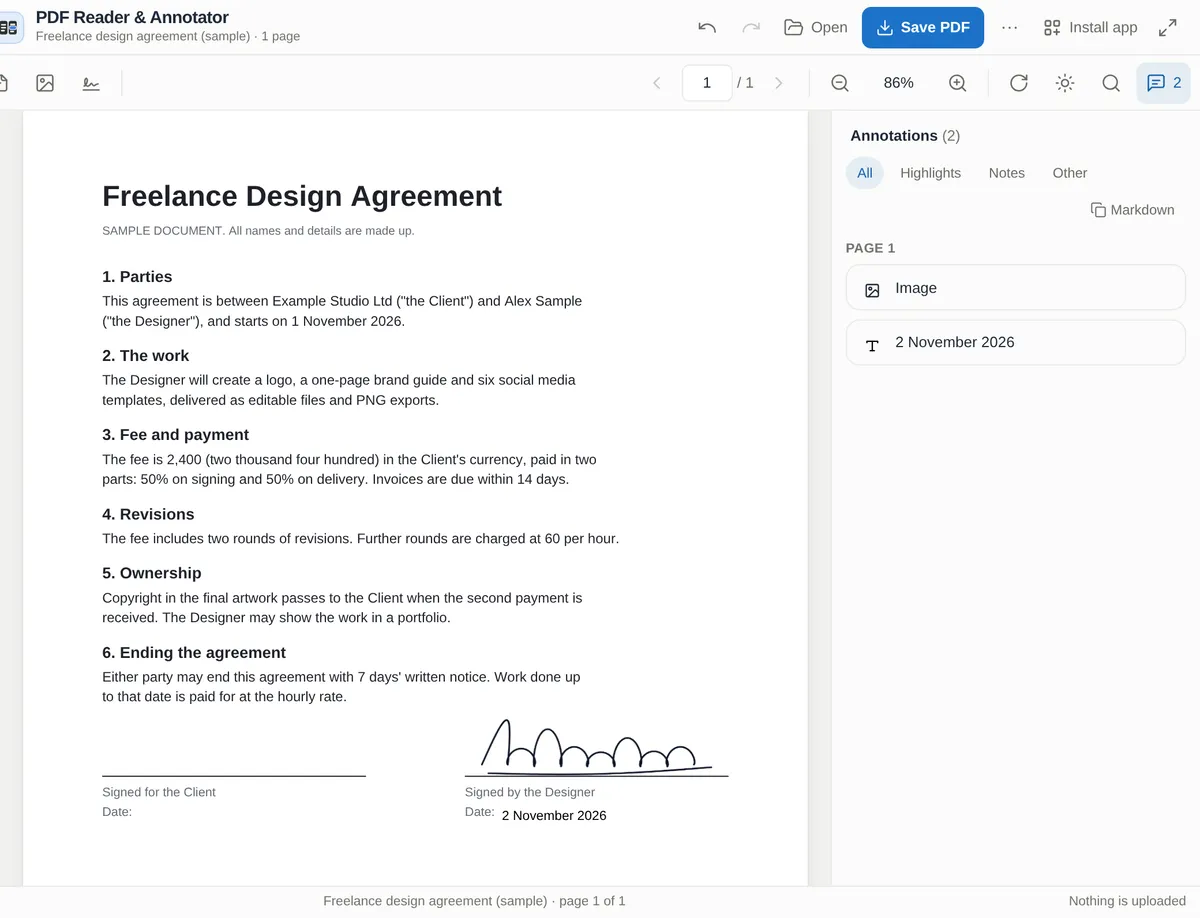Open a PDF file

point(815,27)
